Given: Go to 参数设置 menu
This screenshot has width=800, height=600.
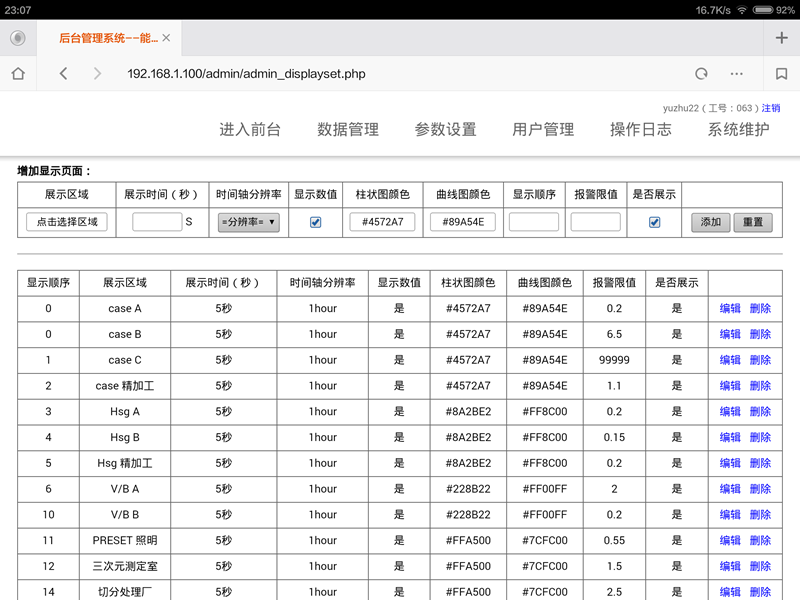Looking at the screenshot, I should pyautogui.click(x=445, y=129).
